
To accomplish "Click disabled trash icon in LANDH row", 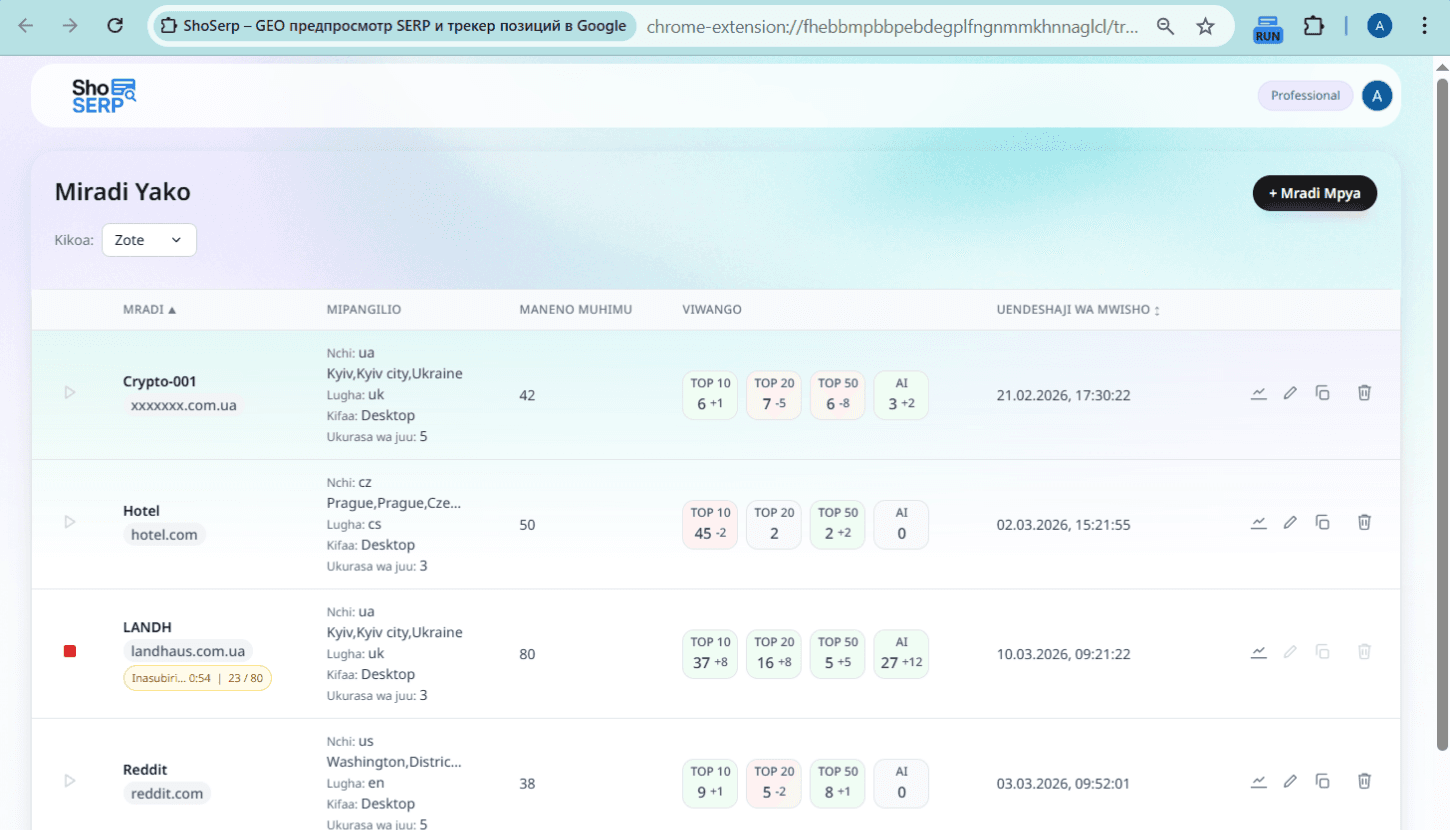I will coord(1364,652).
